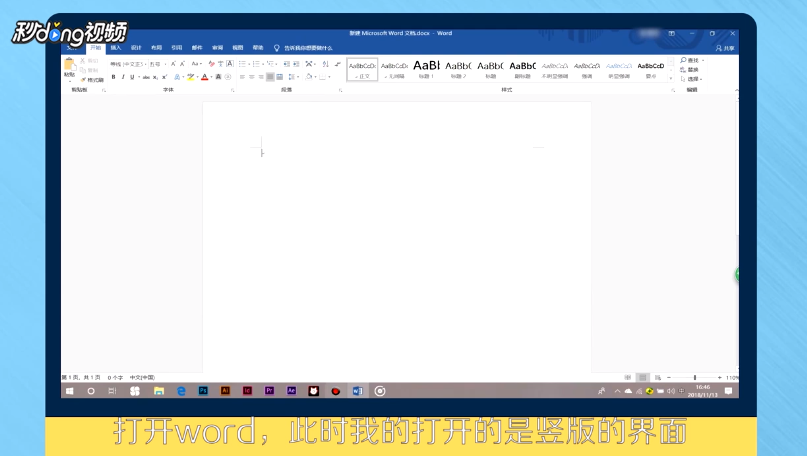Image resolution: width=807 pixels, height=456 pixels.
Task: Decrease paragraph indent
Action: [287, 64]
